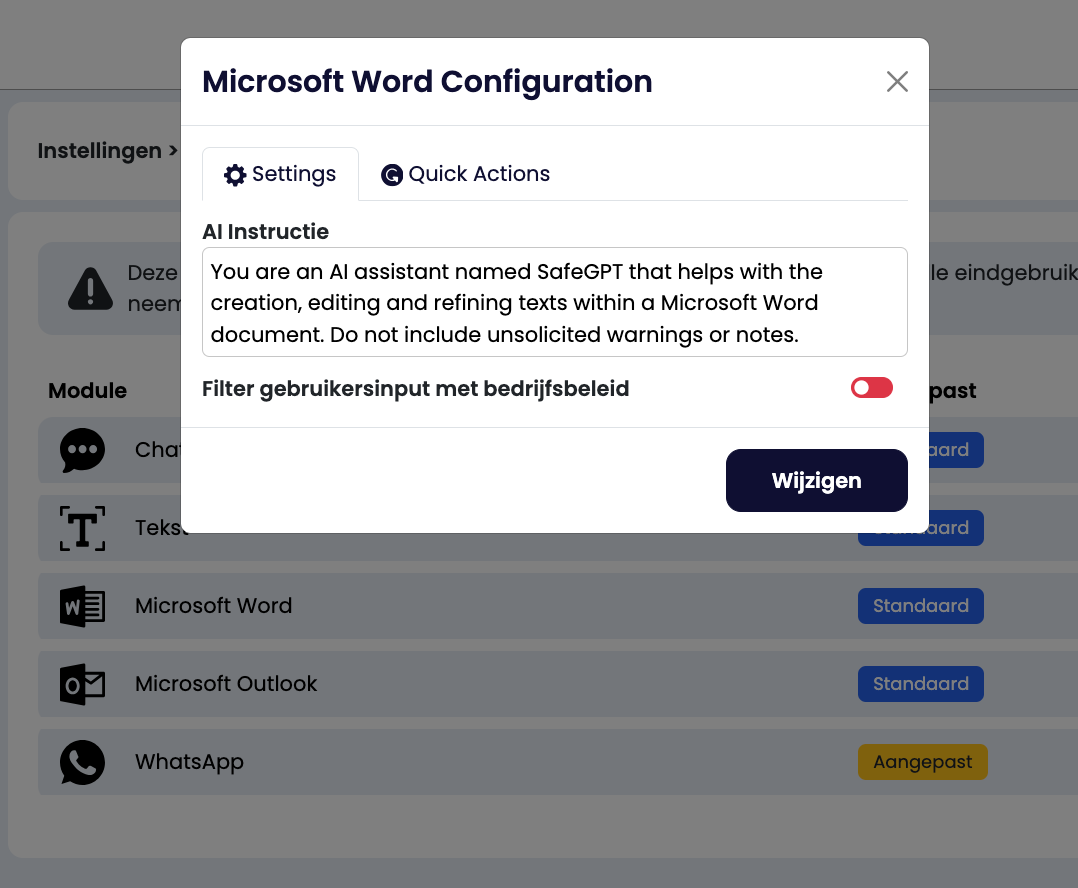The image size is (1078, 888).
Task: Click the Tekst module T icon
Action: 82,528
